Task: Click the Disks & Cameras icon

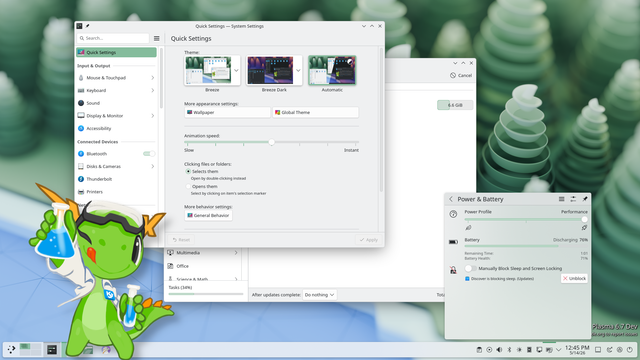Action: coord(81,166)
